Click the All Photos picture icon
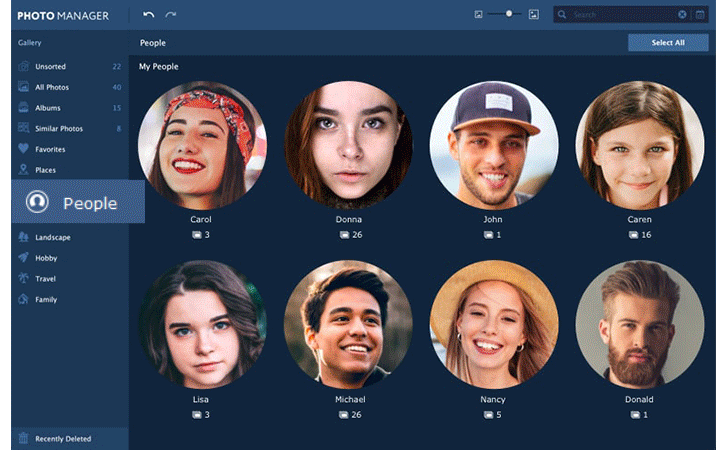Screen dimensions: 728x450 pos(23,86)
